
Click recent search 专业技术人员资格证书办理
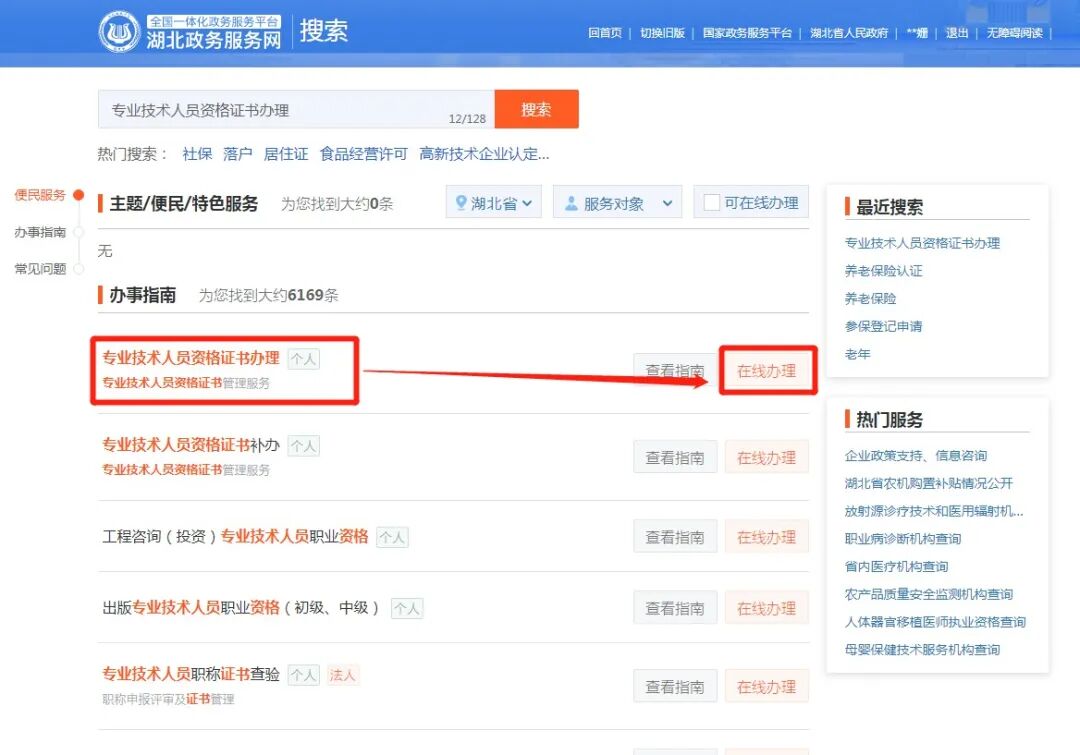(922, 243)
